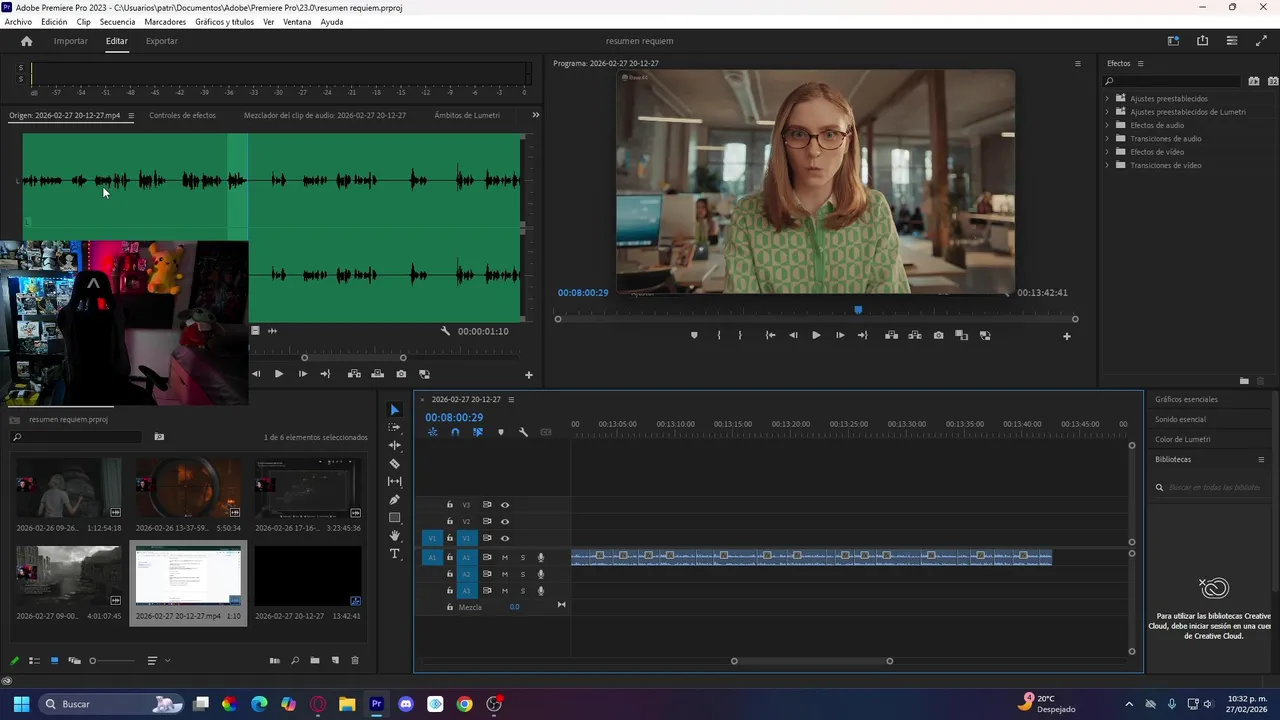
Task: Hide track V2 with the eye icon
Action: pos(505,522)
